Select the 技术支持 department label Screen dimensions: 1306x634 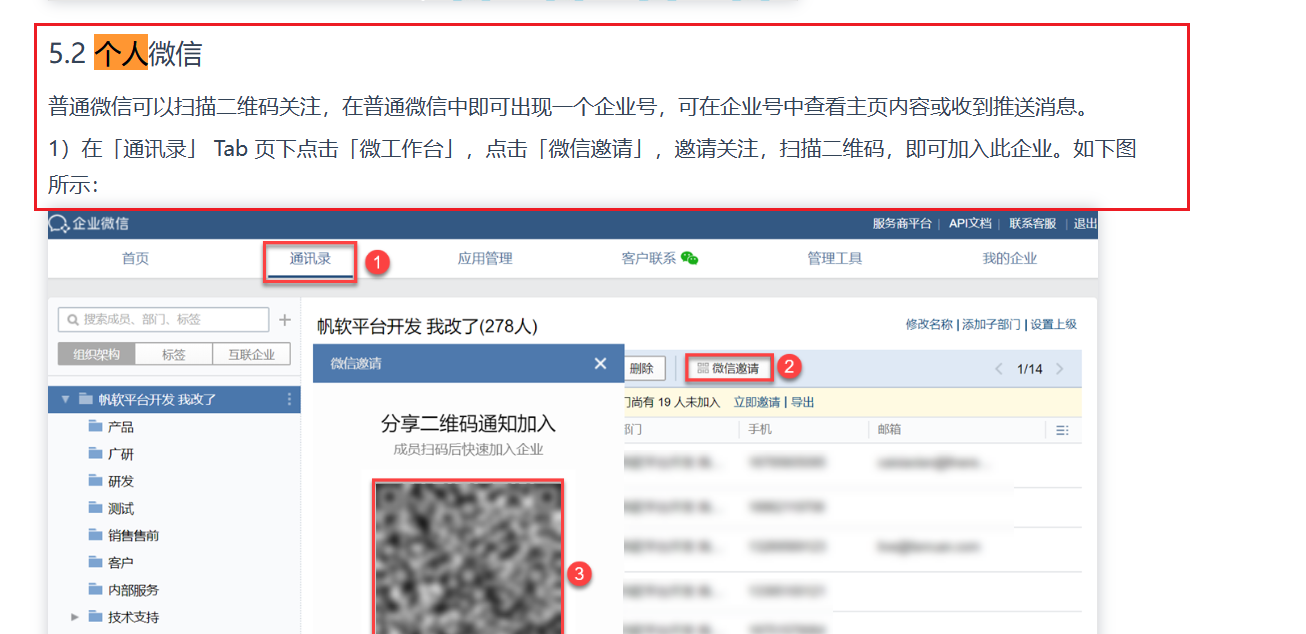pyautogui.click(x=133, y=617)
